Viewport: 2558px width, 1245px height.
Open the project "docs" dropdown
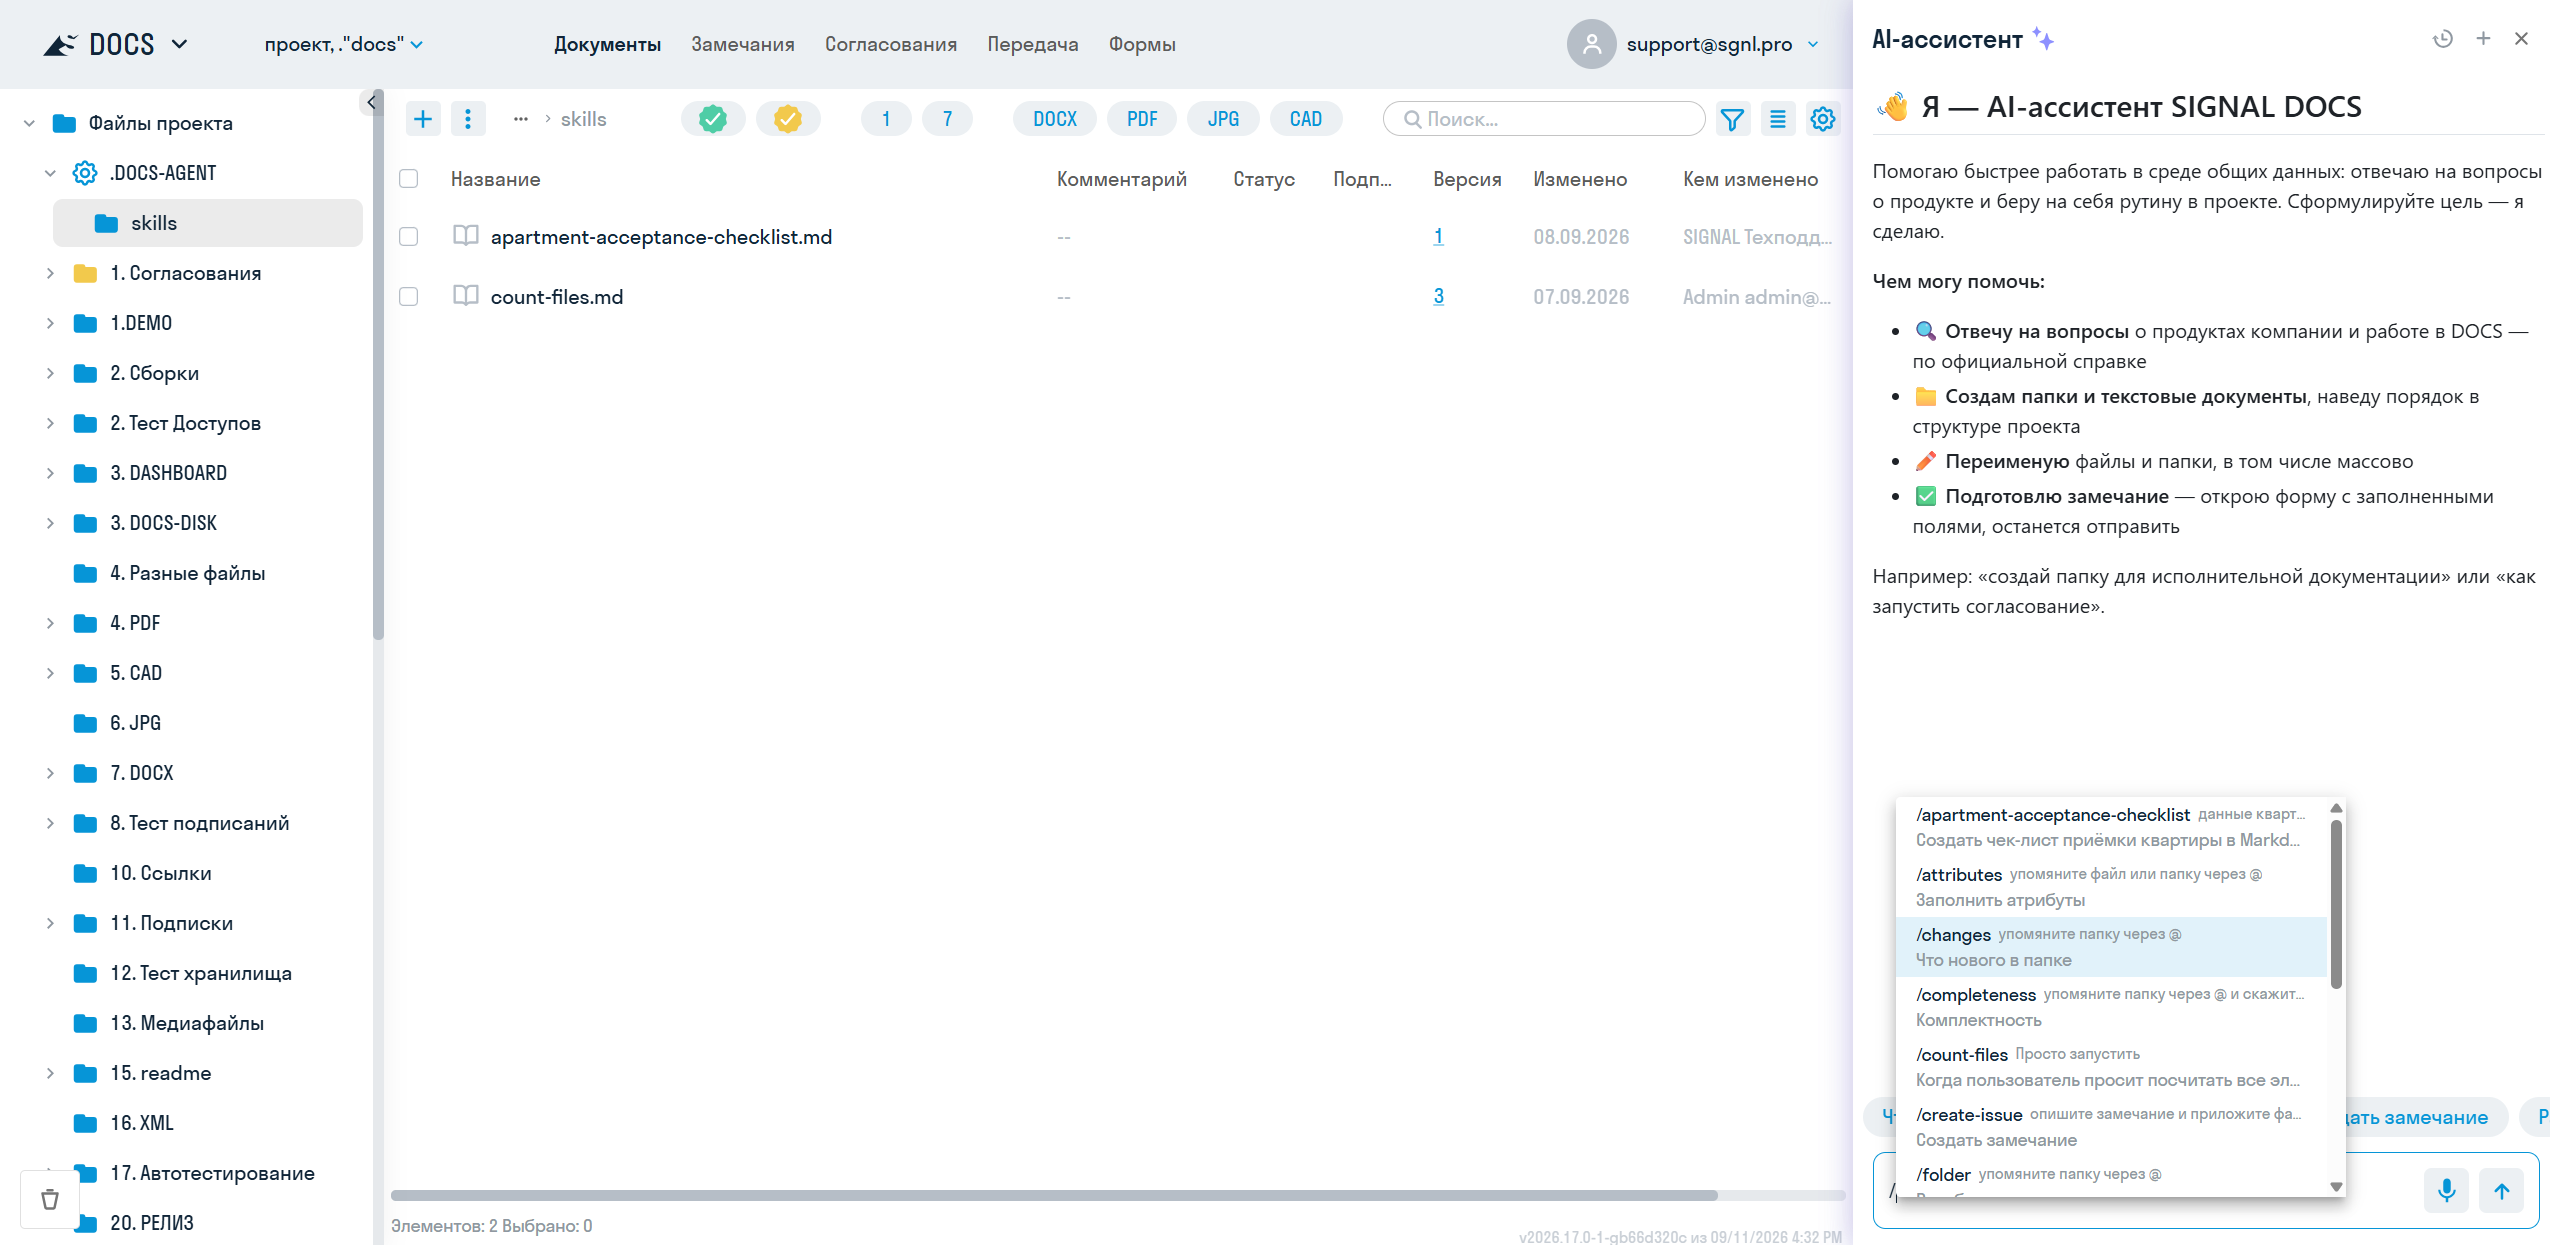coord(343,44)
